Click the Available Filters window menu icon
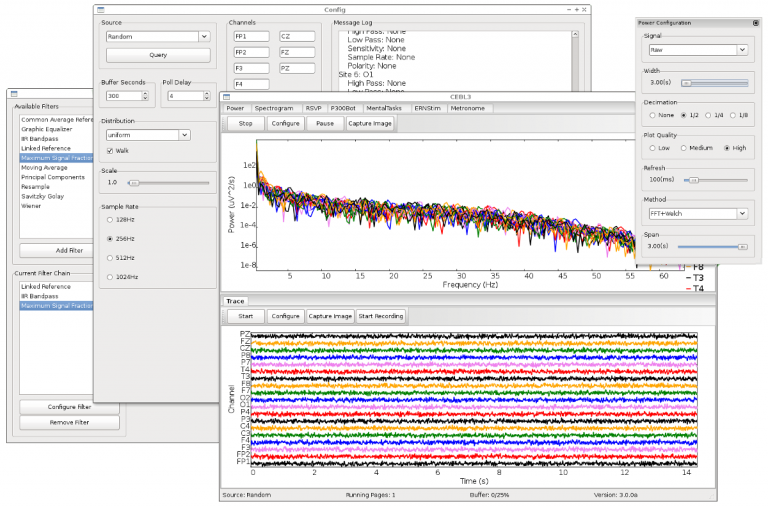This screenshot has height=507, width=768. pos(15,93)
